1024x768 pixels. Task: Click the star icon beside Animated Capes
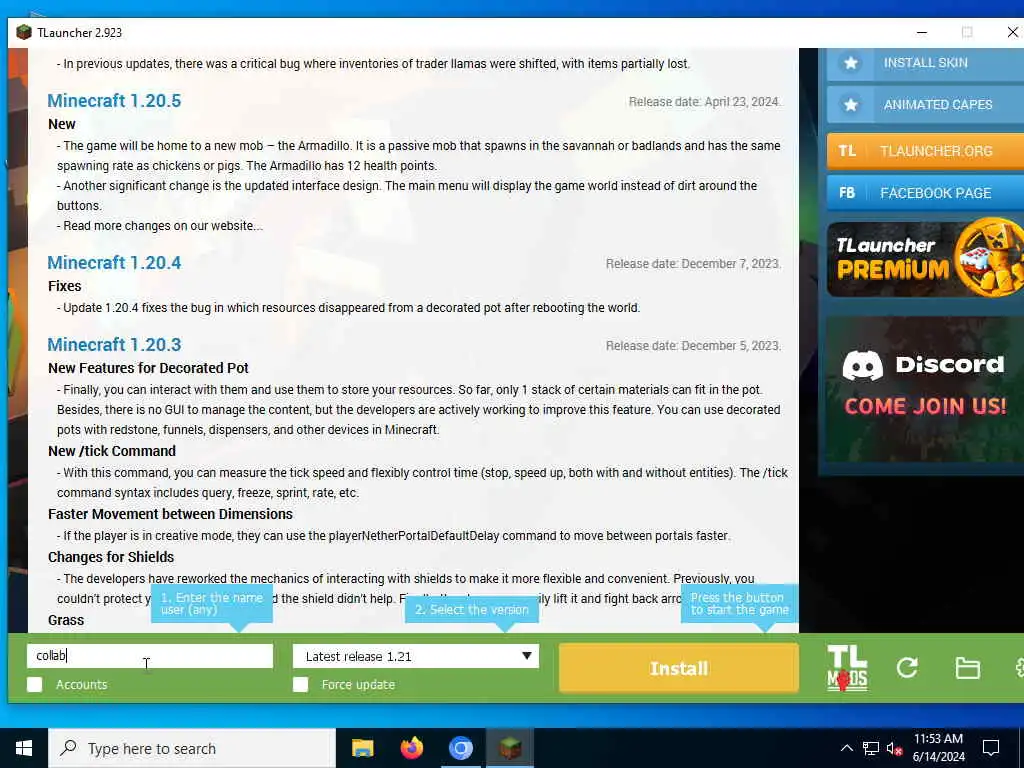850,104
